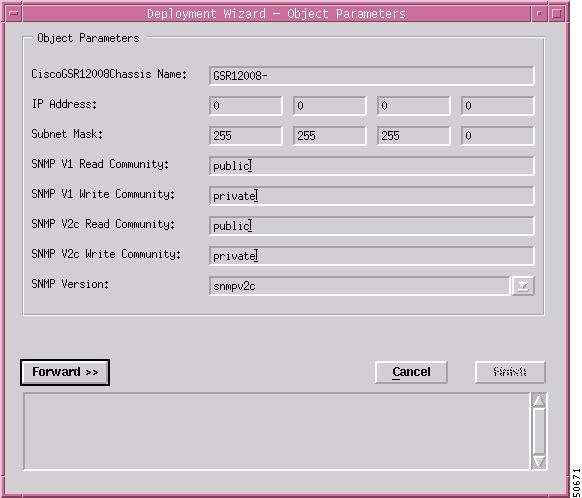Image resolution: width=582 pixels, height=498 pixels.
Task: Click the fourth Subnet Mask octet field
Action: (x=498, y=136)
